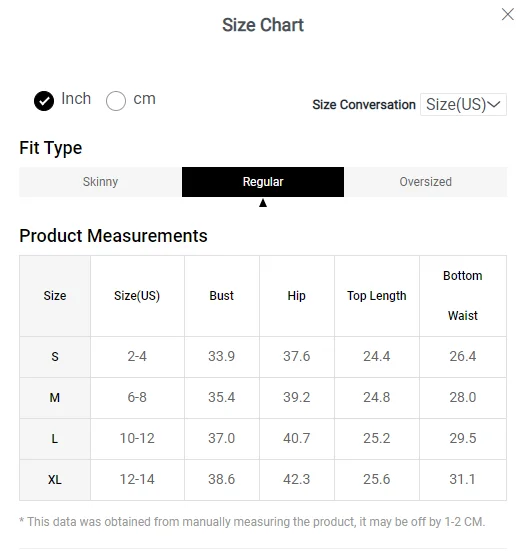526x551 pixels.
Task: Click the Bottom Waist column header
Action: [x=463, y=296]
